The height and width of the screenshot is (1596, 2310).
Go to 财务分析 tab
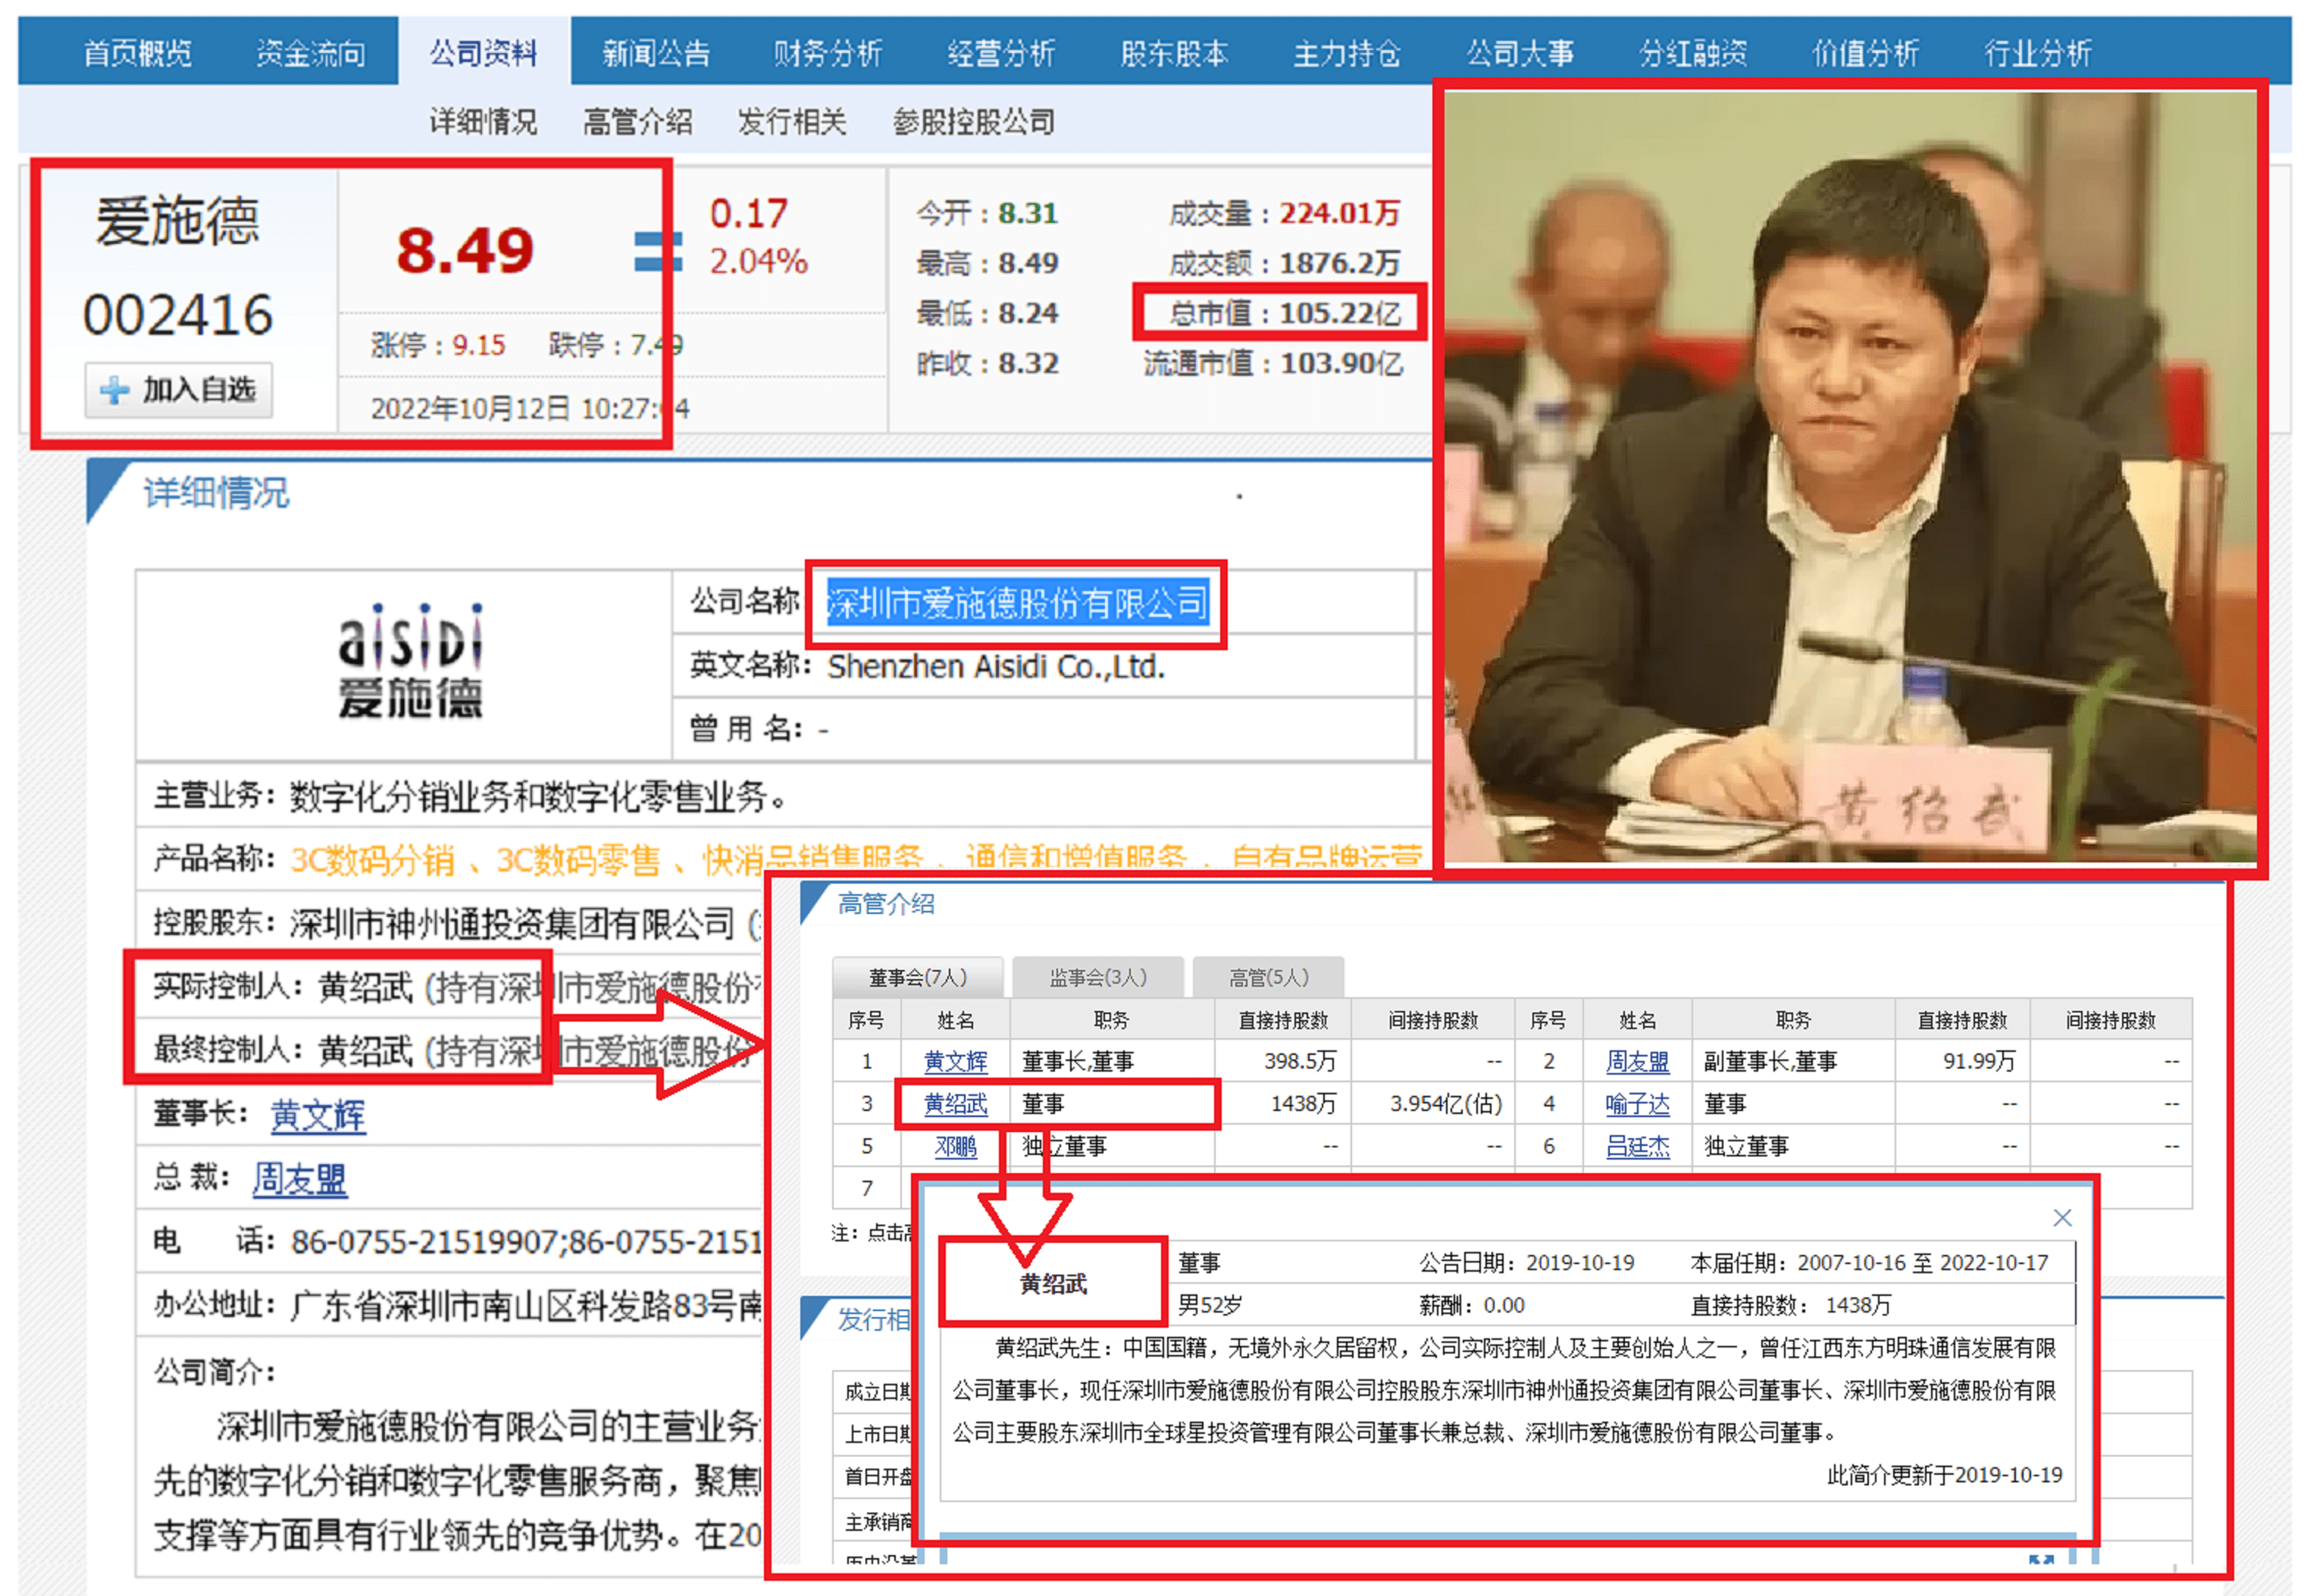(x=828, y=52)
